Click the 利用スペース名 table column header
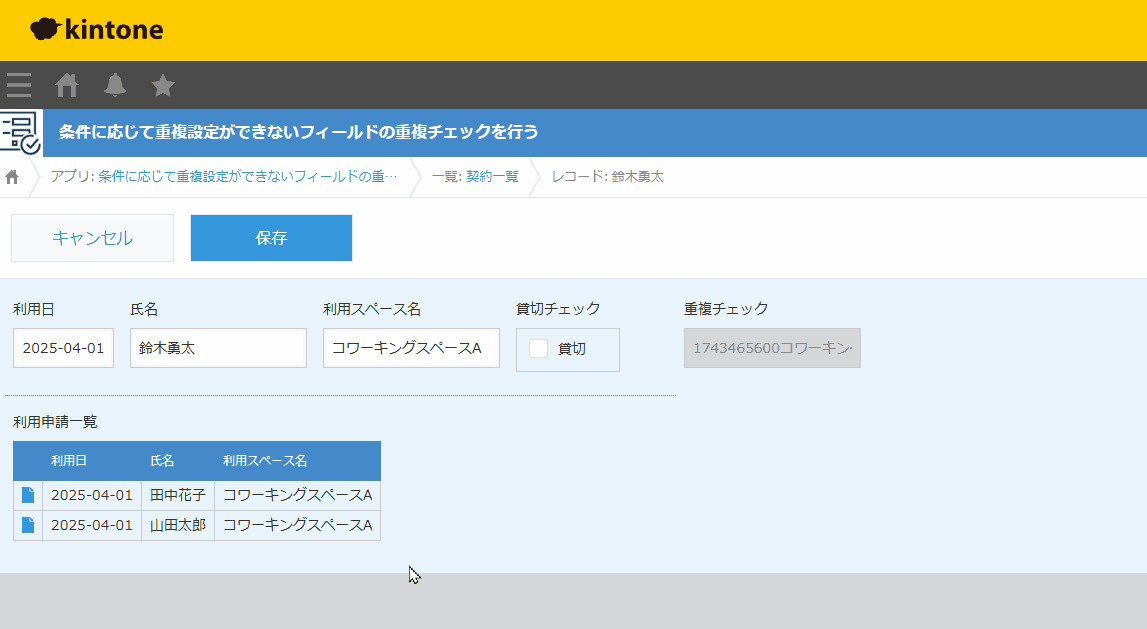 pos(265,461)
